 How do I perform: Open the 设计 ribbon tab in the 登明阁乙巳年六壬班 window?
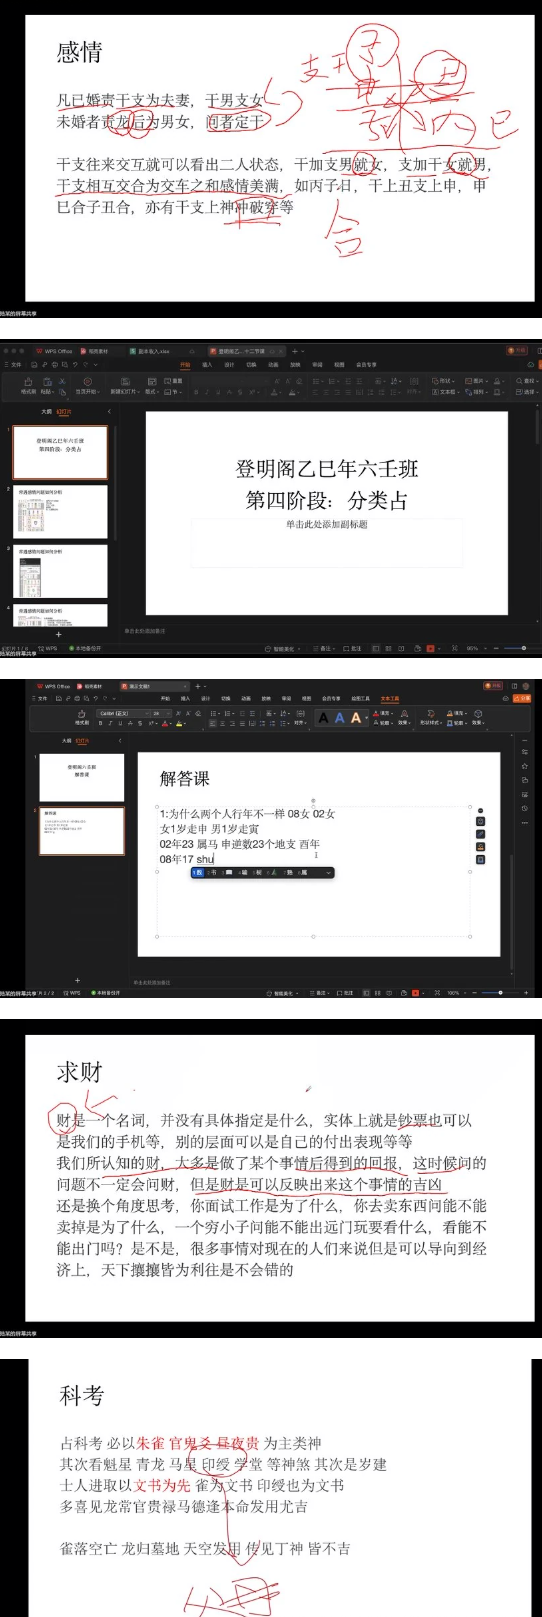(x=231, y=365)
